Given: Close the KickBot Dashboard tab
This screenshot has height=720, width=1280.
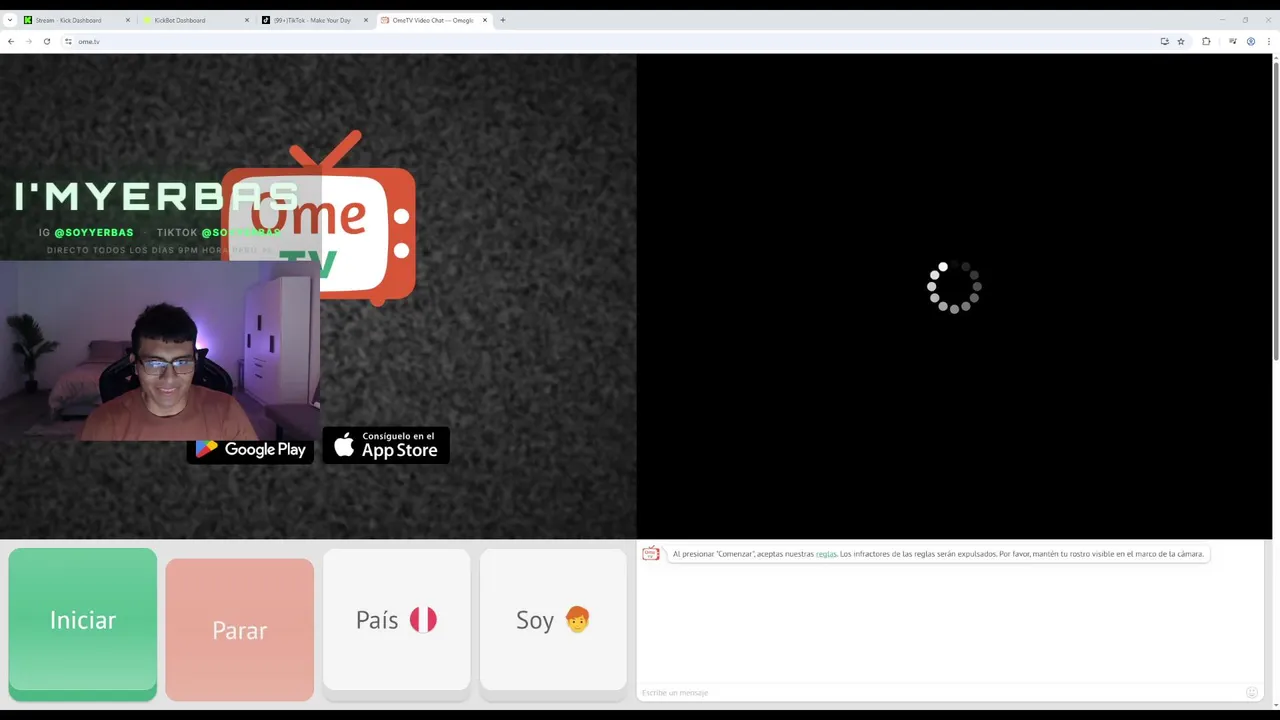Looking at the screenshot, I should tap(247, 20).
